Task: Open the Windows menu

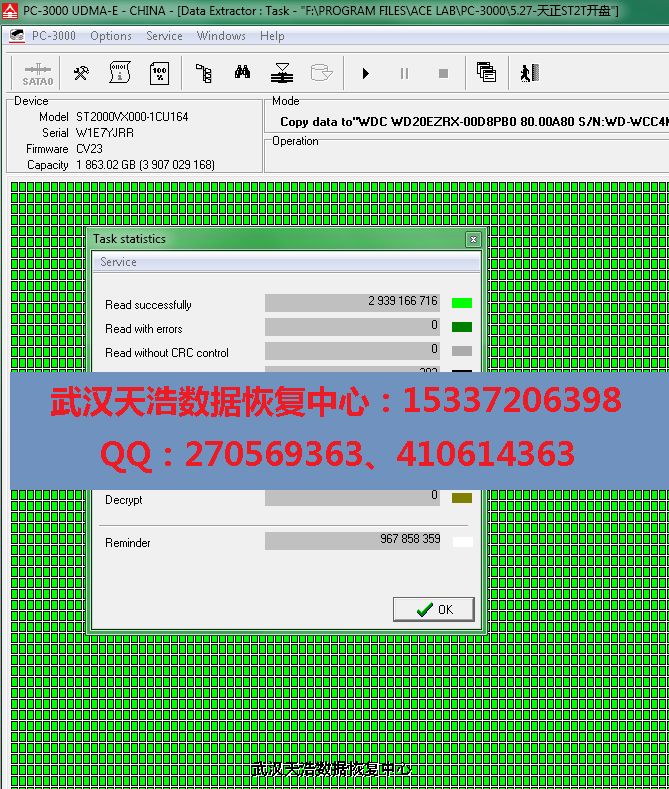Action: coord(221,36)
